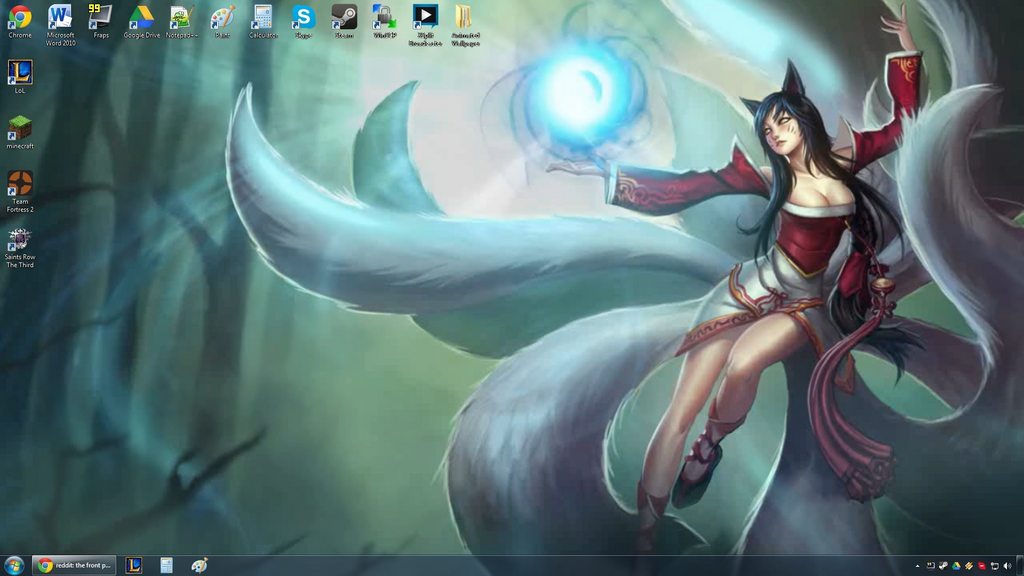Open the Calculator shortcut

(x=262, y=18)
